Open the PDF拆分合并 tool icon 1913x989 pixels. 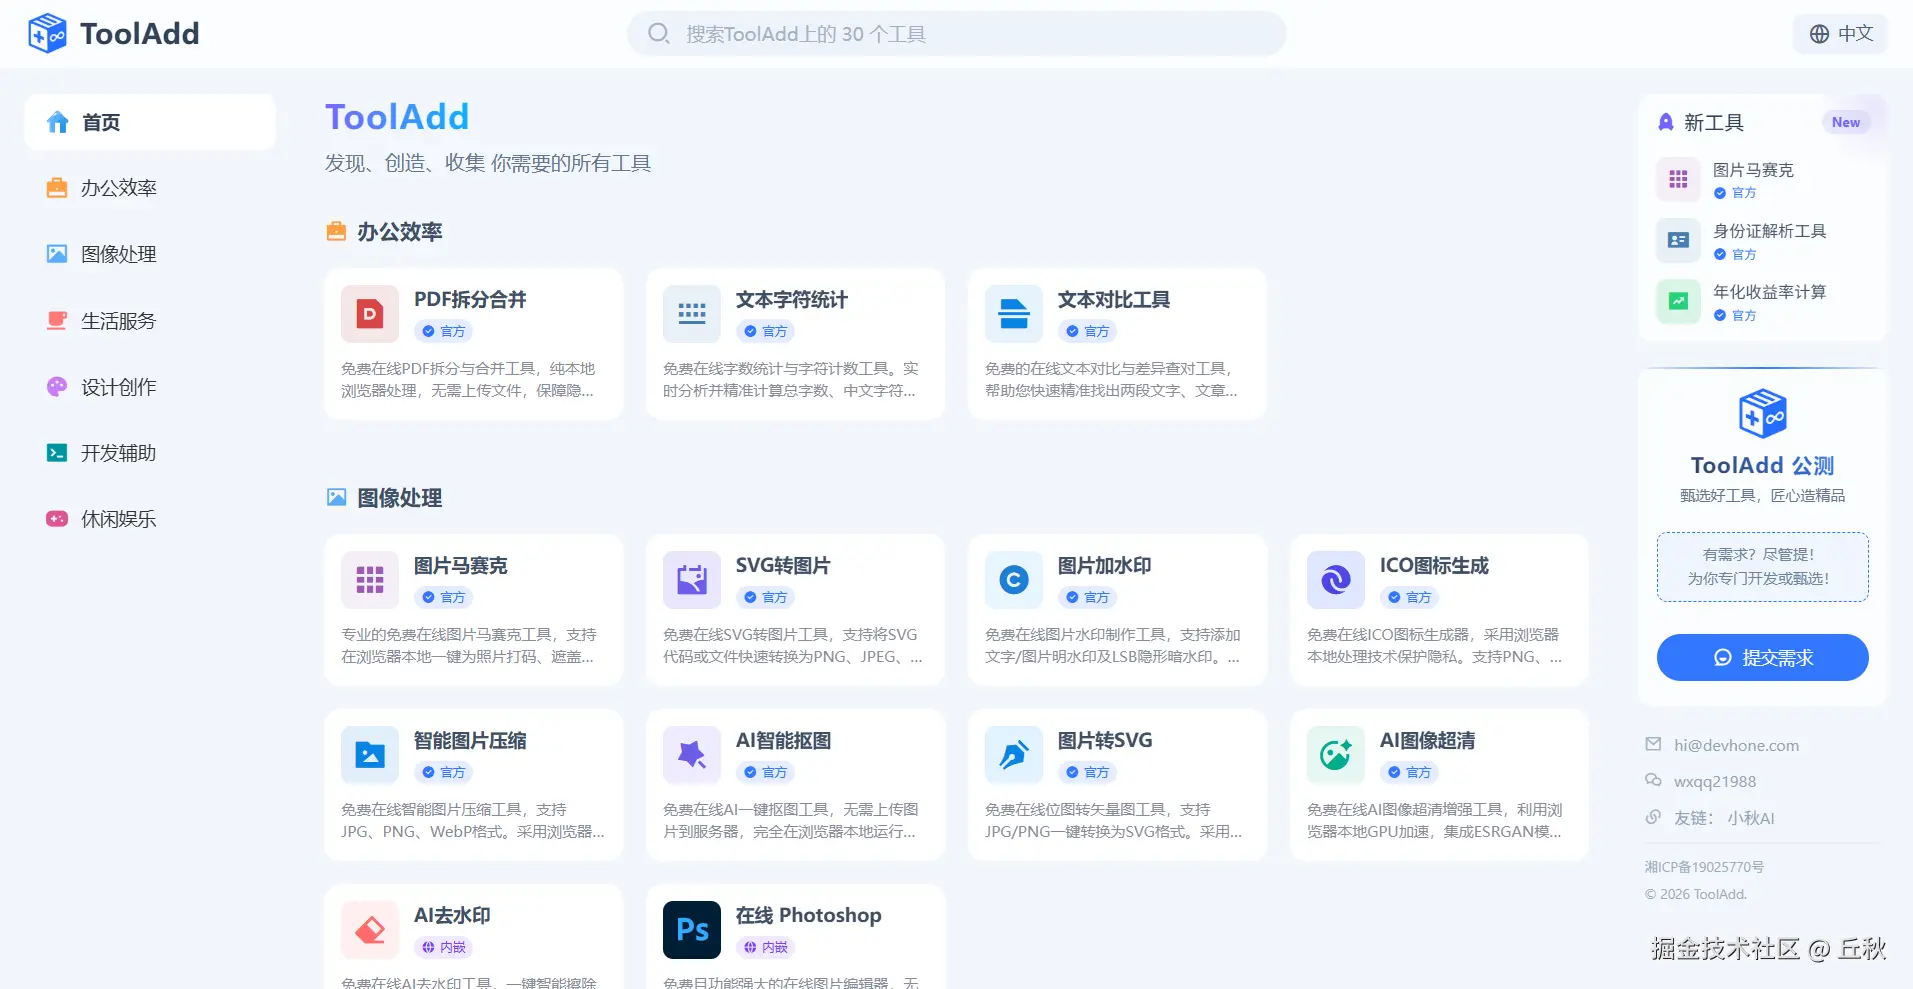370,314
